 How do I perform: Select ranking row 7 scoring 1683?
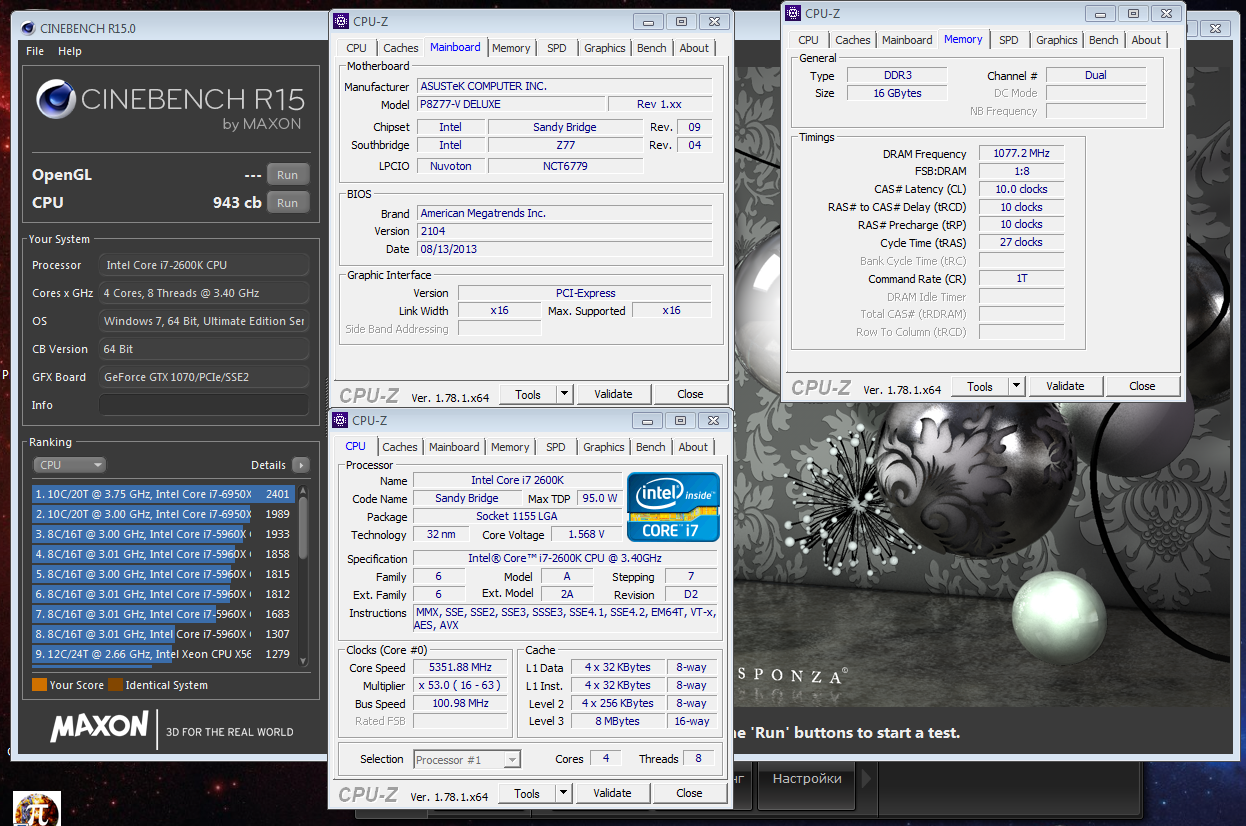tap(164, 614)
